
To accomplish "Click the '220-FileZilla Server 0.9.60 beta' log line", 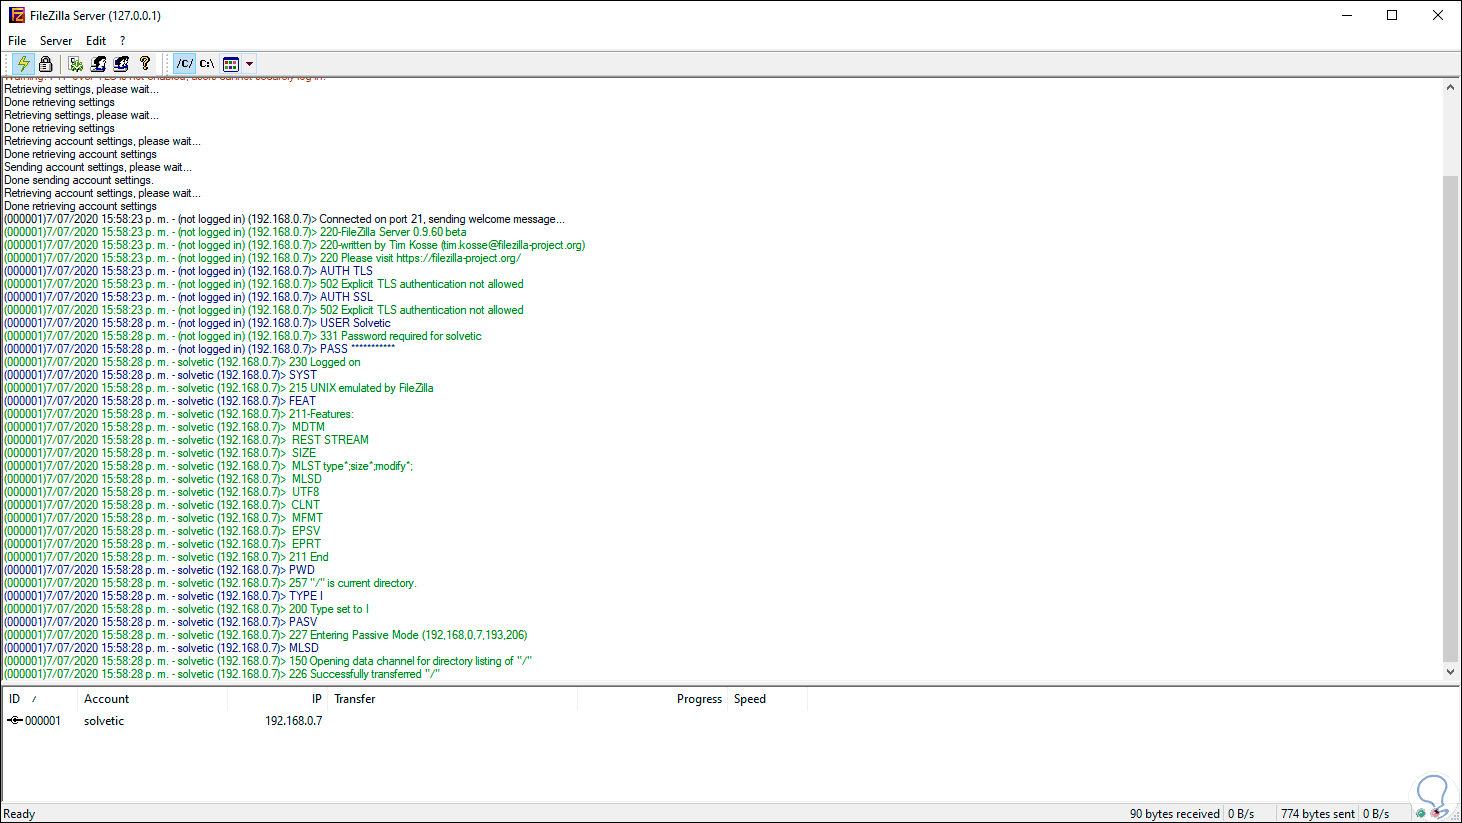I will point(235,232).
